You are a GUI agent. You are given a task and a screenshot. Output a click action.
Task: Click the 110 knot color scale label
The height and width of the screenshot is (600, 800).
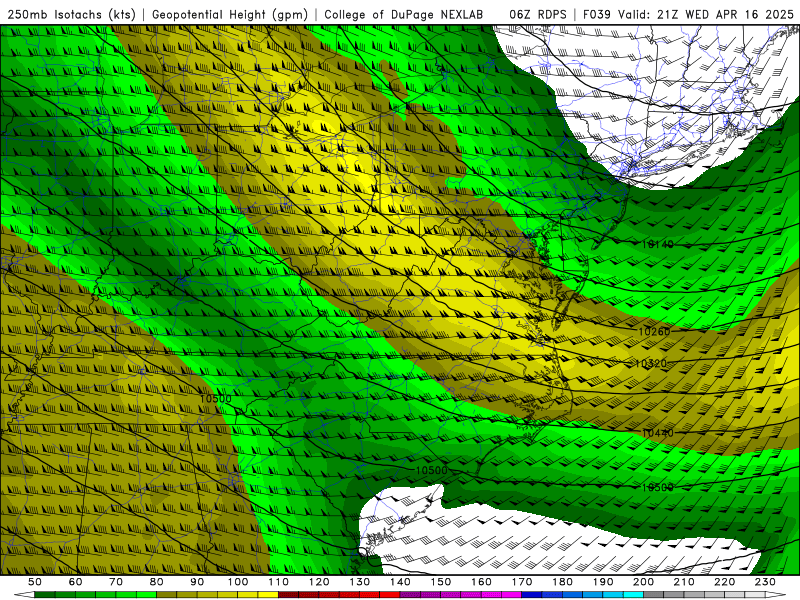pos(279,582)
